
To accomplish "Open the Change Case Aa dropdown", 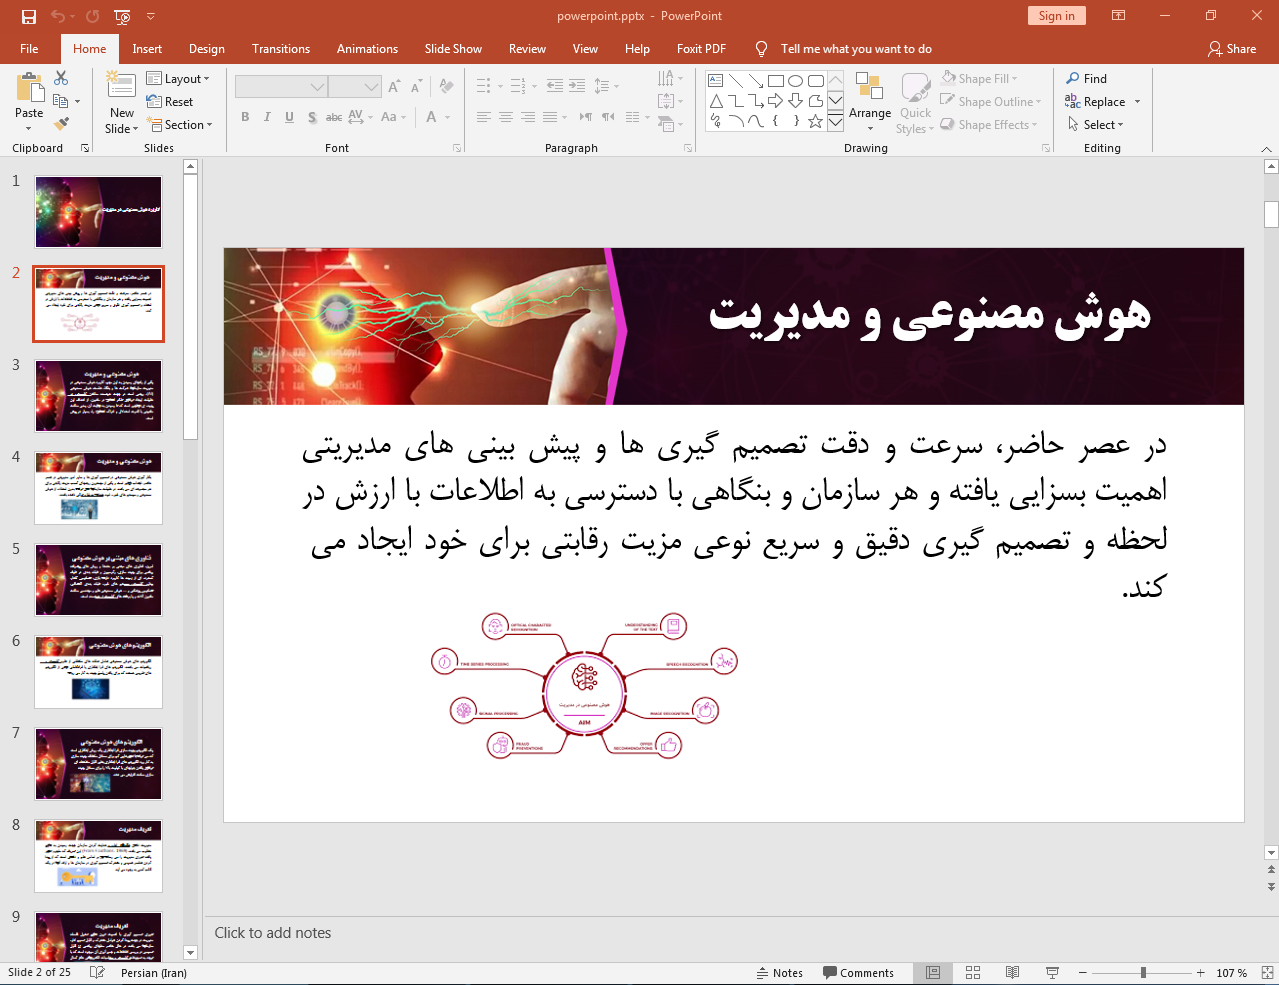I will click(x=393, y=117).
